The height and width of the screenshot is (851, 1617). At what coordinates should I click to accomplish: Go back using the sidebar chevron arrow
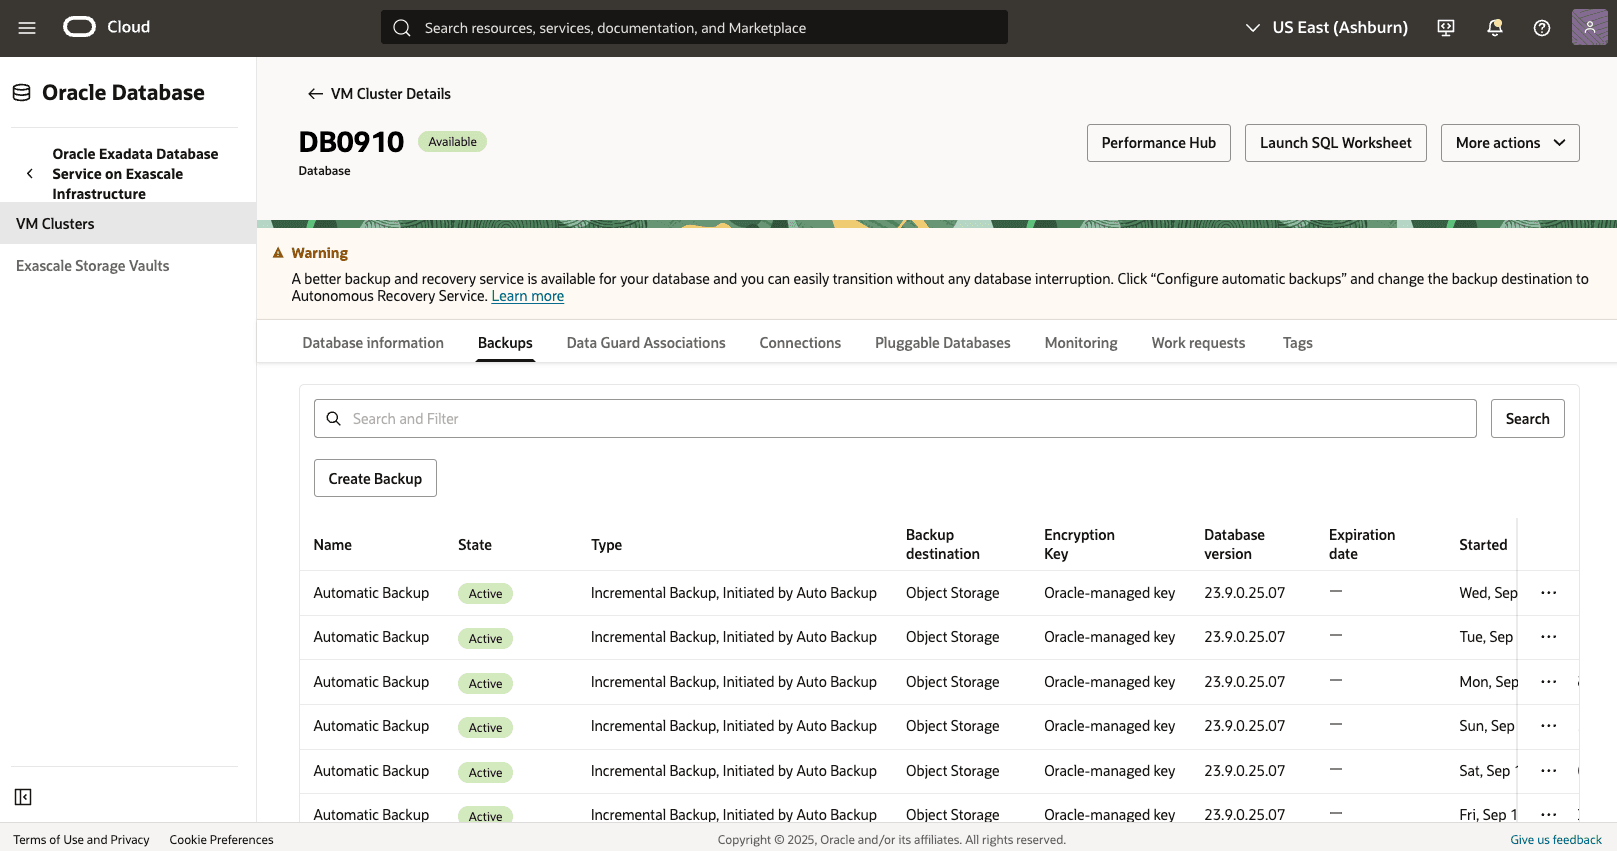(x=30, y=173)
